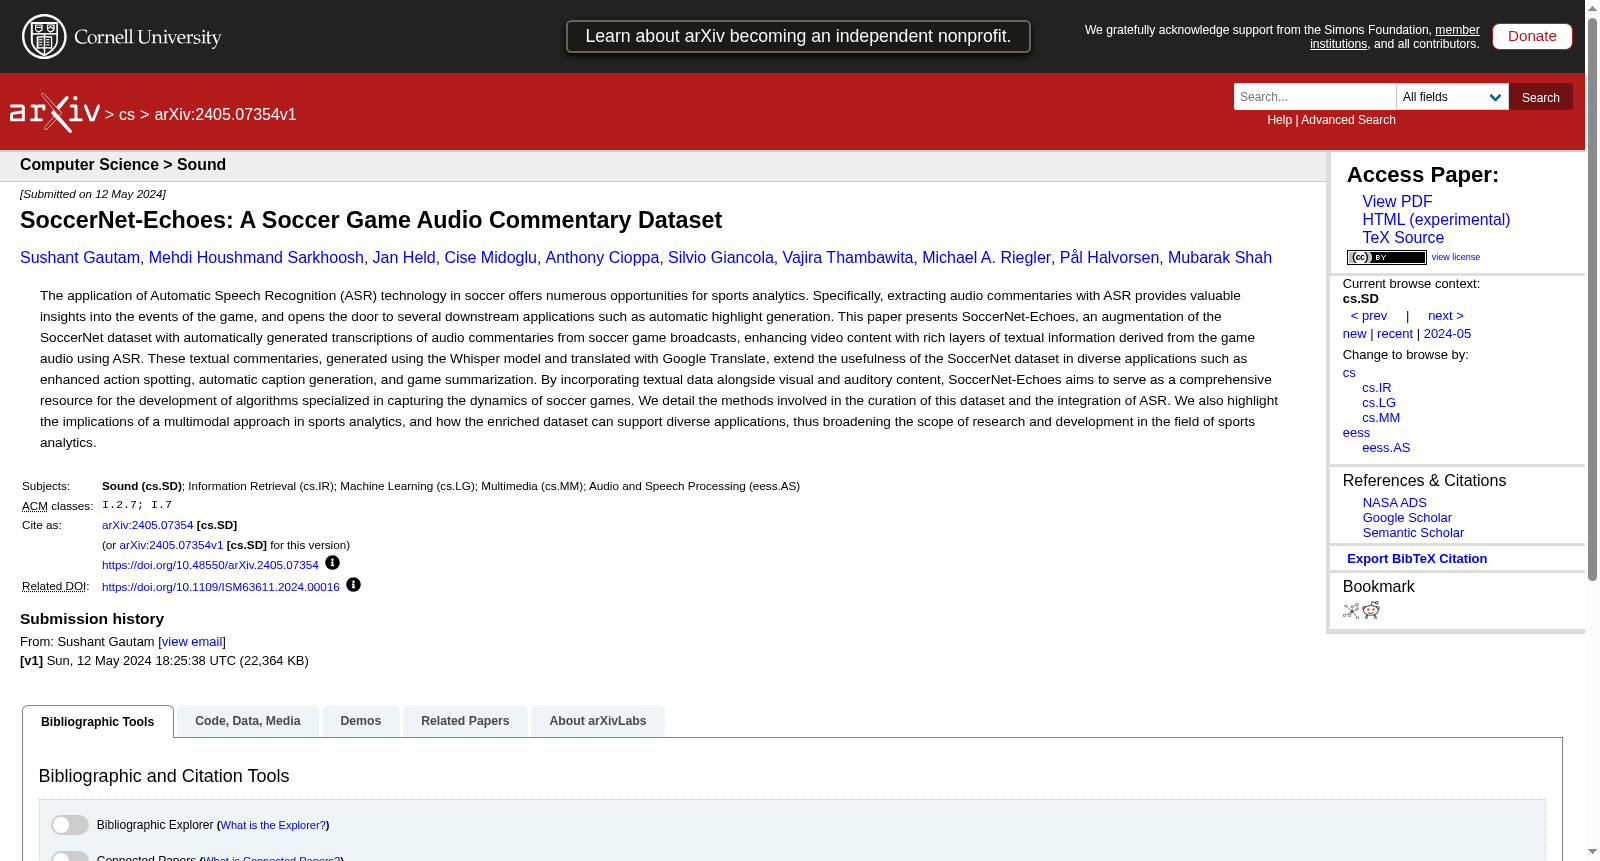
Task: Toggle the Connected Papers switch
Action: pyautogui.click(x=70, y=857)
